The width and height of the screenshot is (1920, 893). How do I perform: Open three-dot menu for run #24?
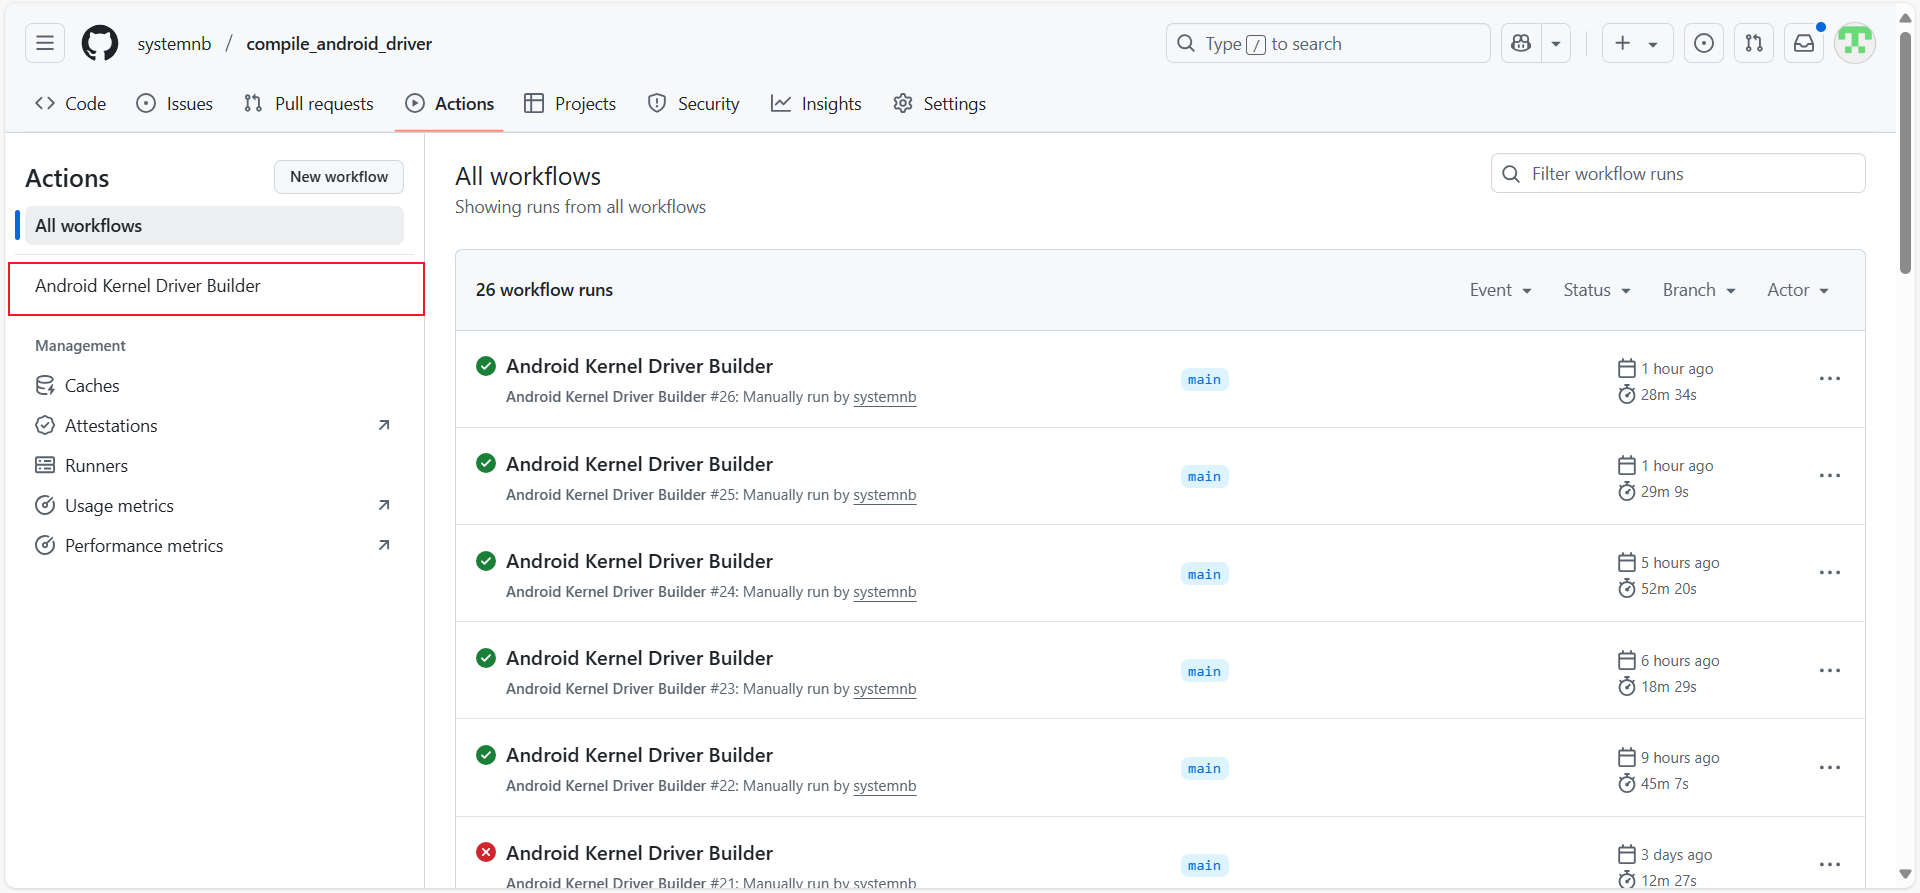tap(1830, 573)
